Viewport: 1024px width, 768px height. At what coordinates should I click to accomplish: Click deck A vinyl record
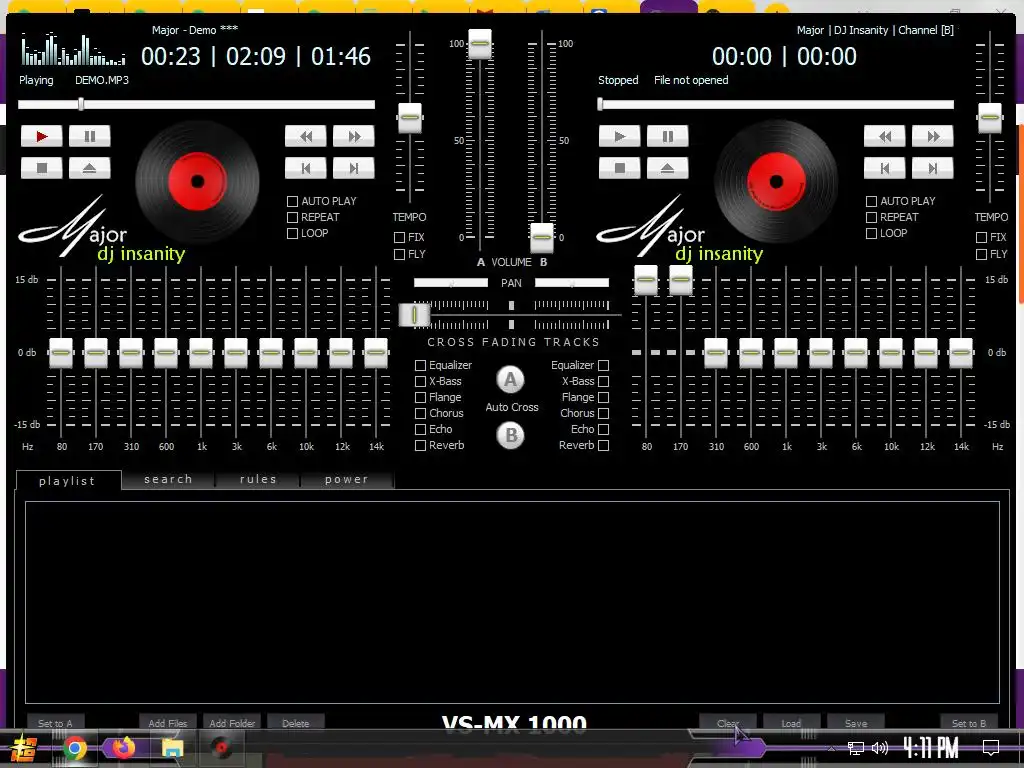click(197, 182)
